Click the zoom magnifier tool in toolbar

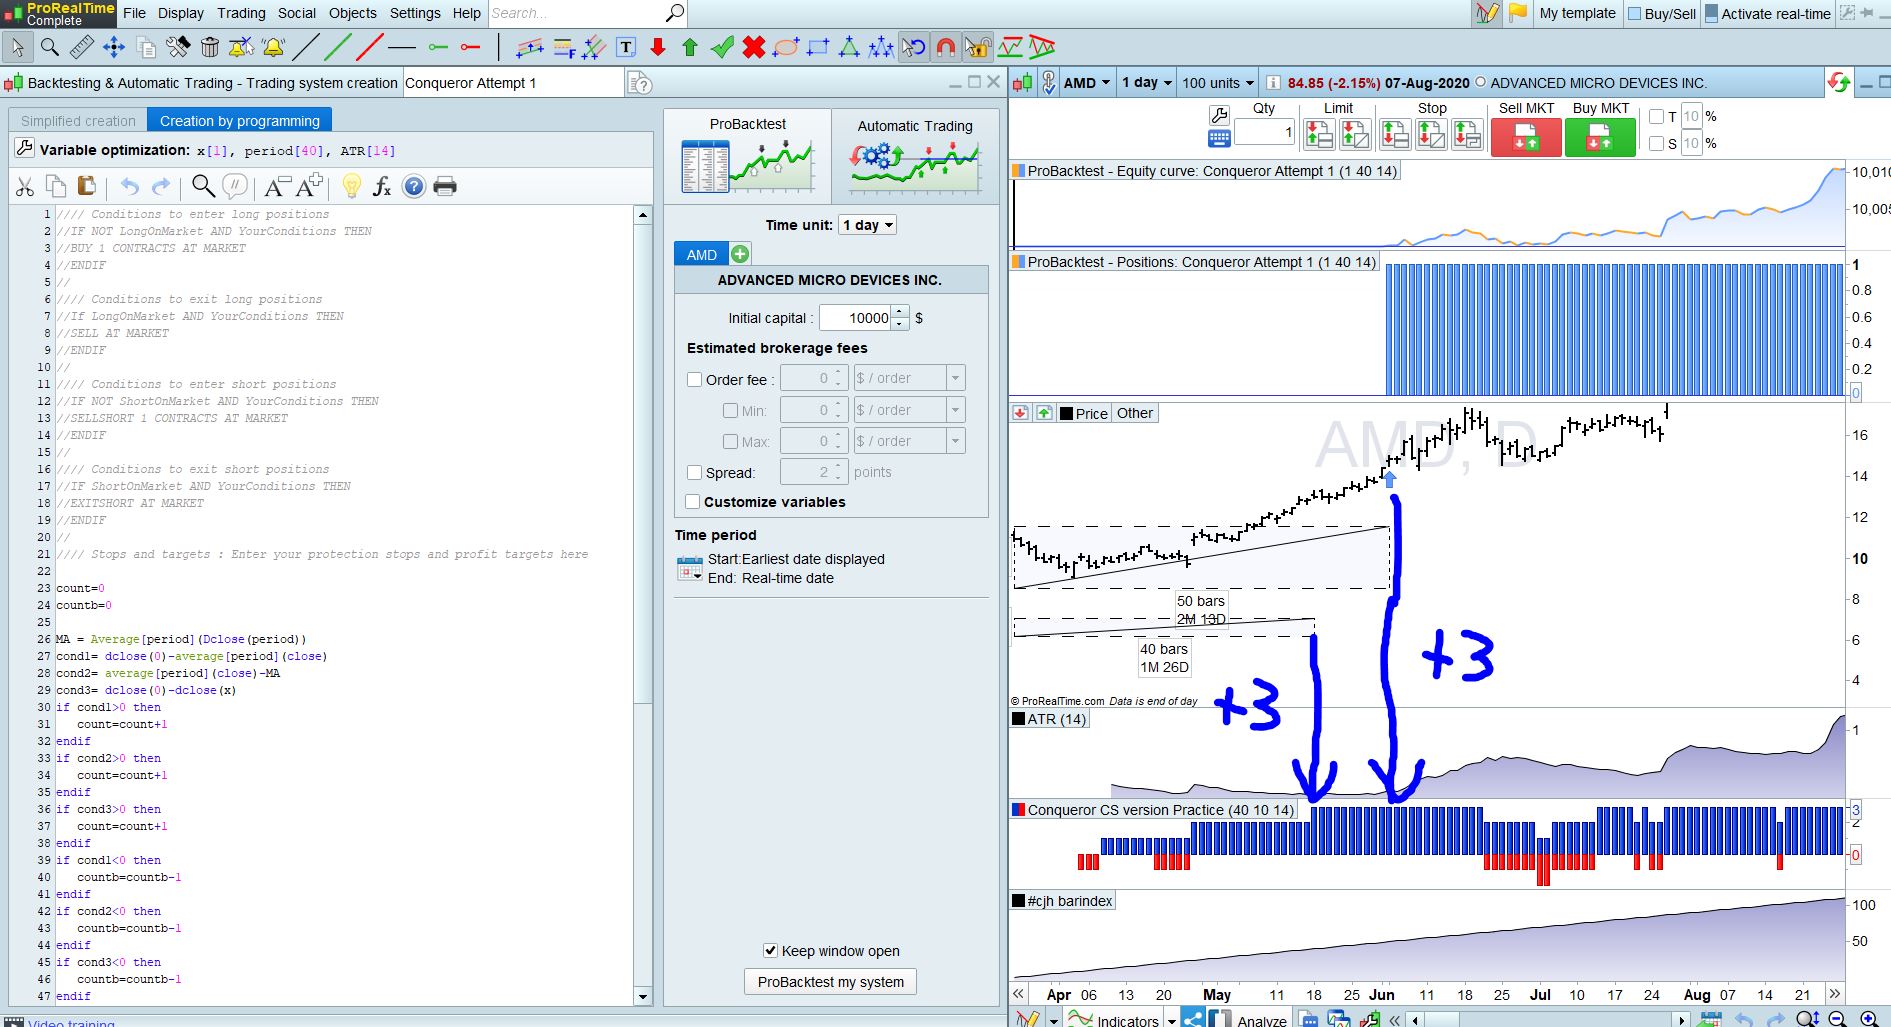pos(50,47)
